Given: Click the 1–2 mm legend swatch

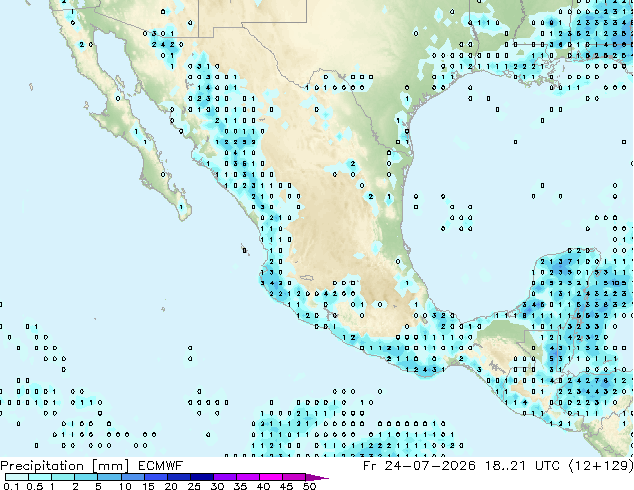Looking at the screenshot, I should (63, 477).
